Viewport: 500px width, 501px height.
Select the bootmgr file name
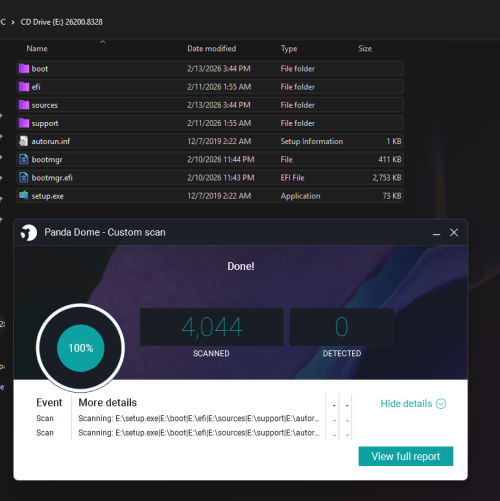point(47,160)
